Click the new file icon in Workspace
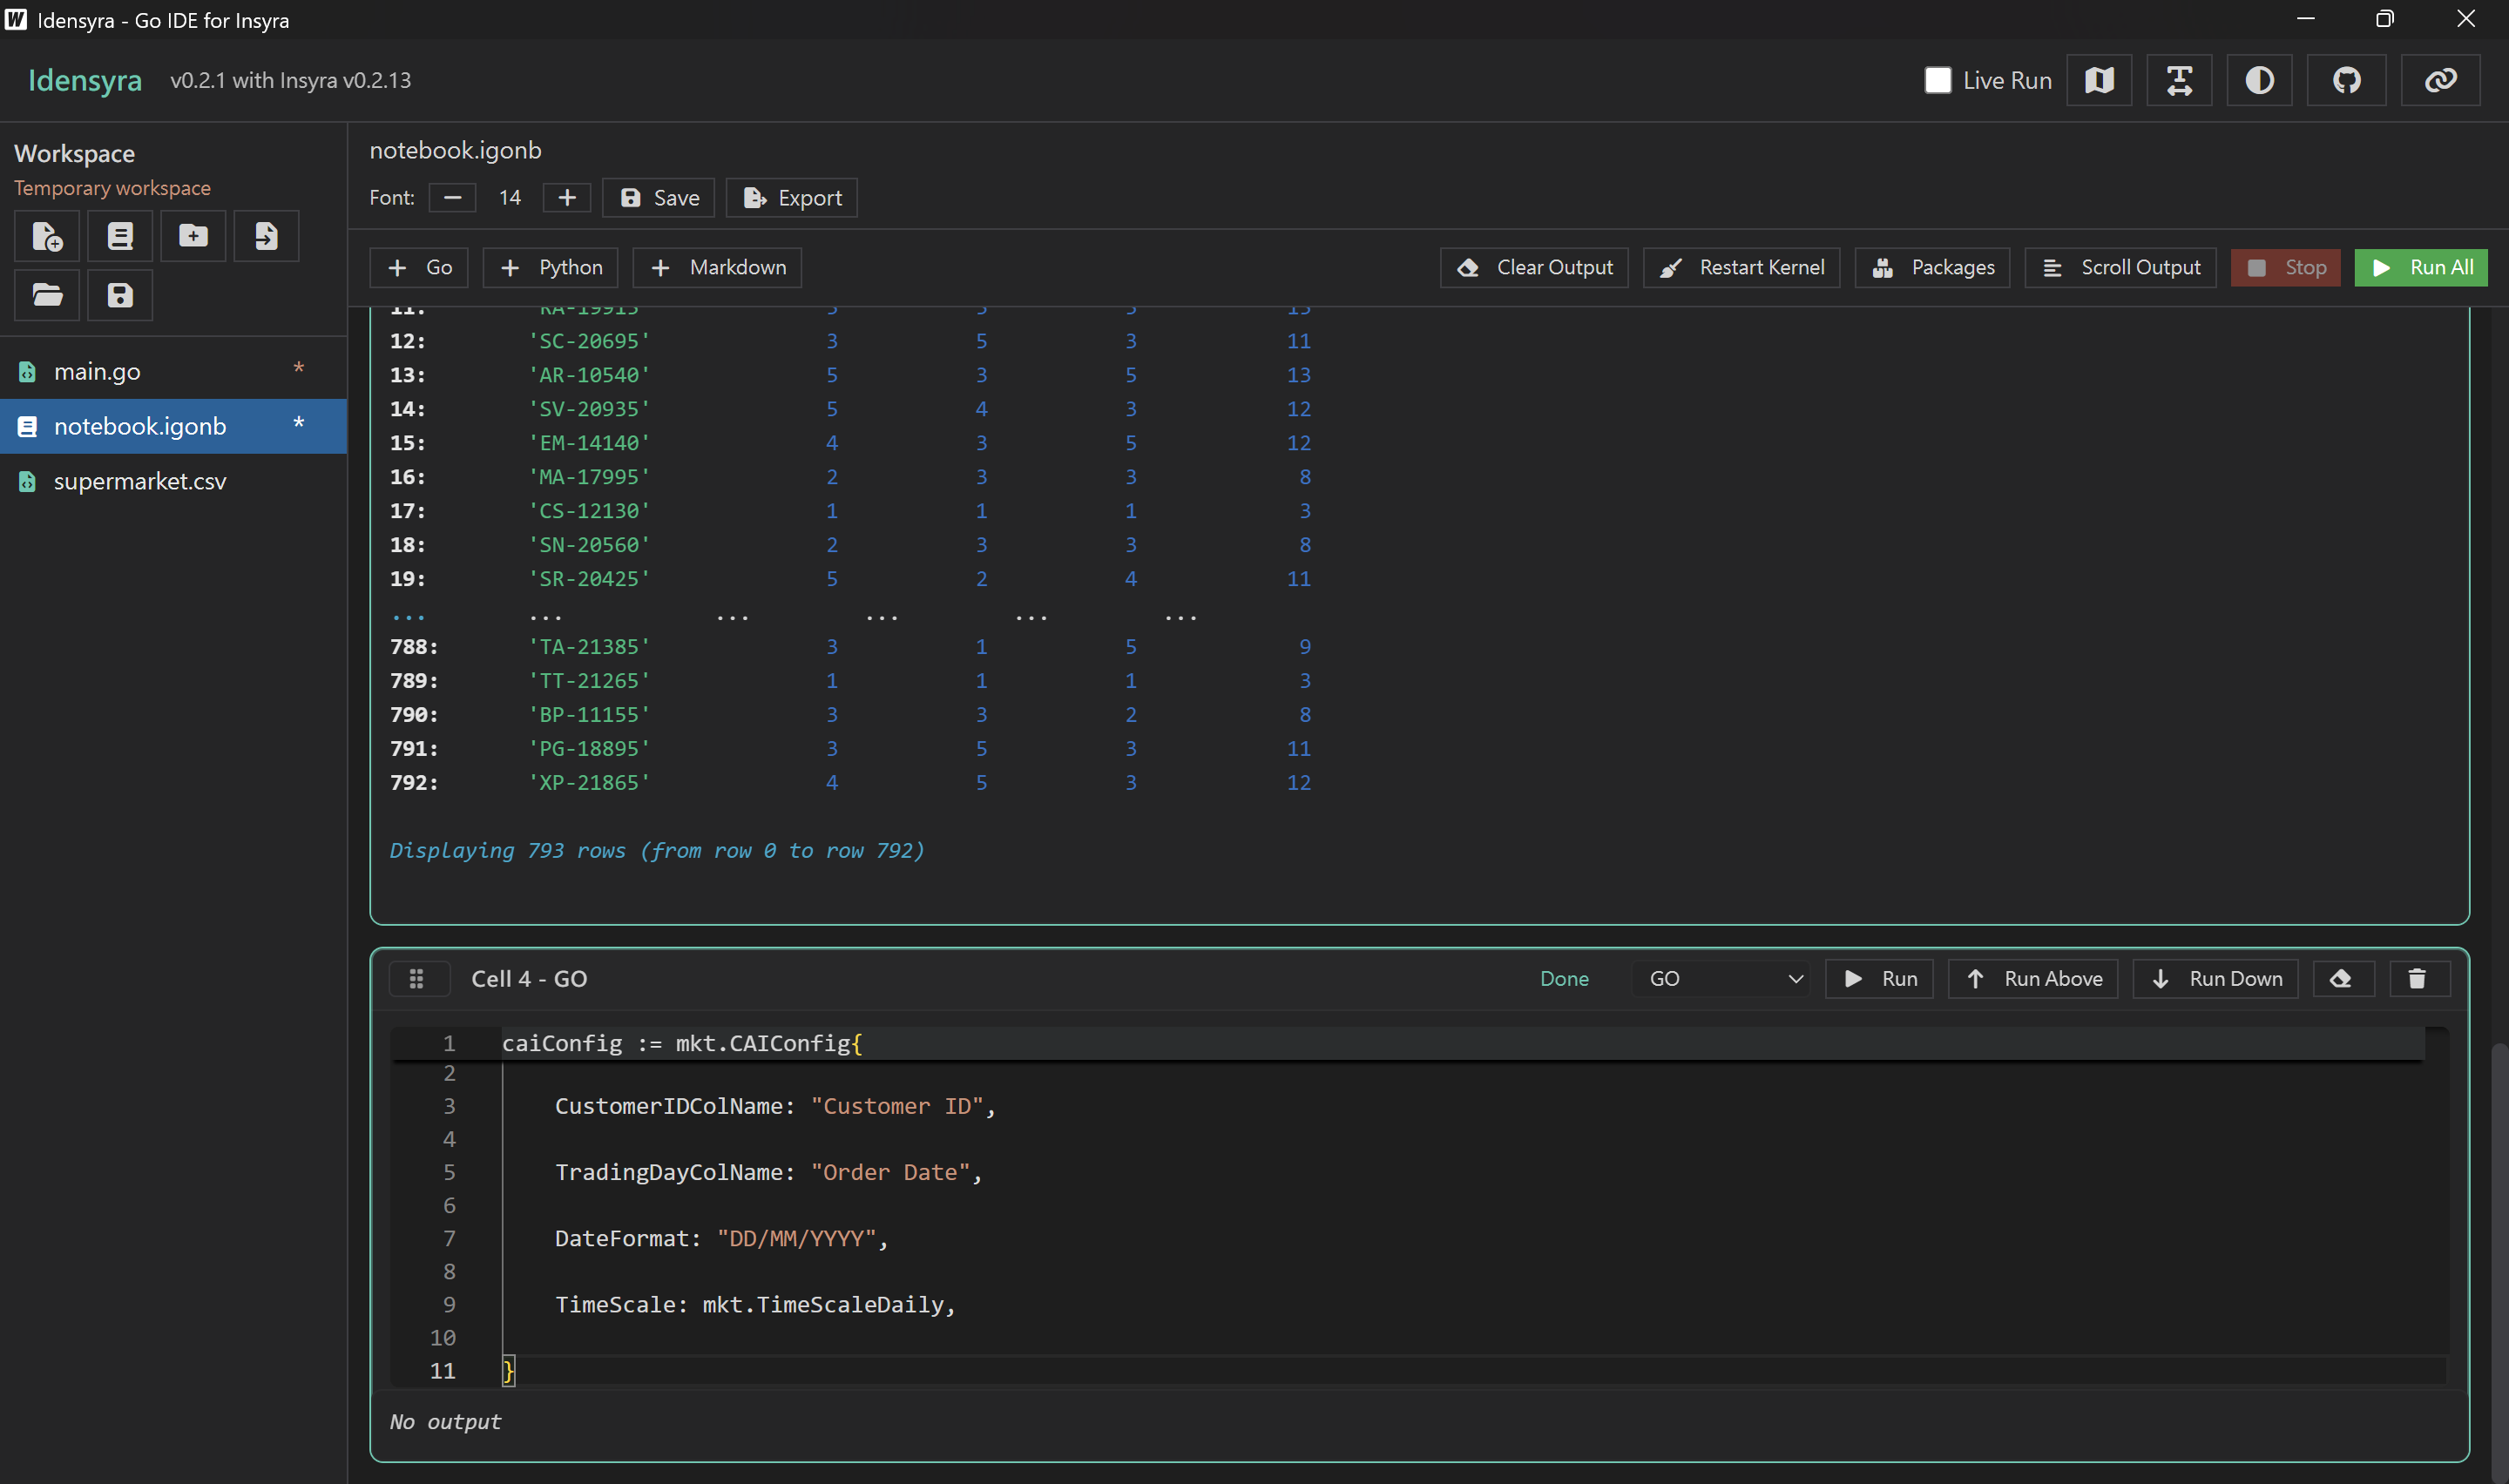 47,236
